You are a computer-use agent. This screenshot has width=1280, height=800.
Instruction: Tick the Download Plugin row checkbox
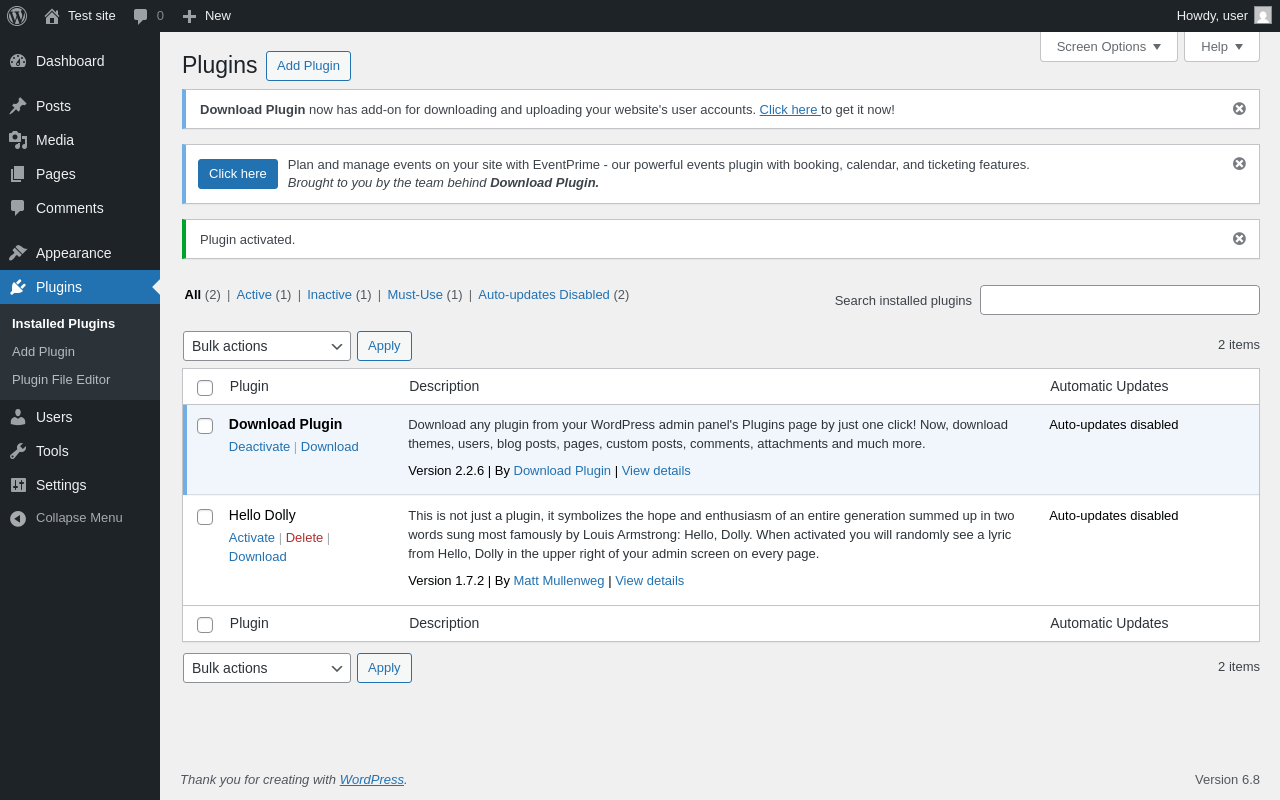tap(205, 426)
